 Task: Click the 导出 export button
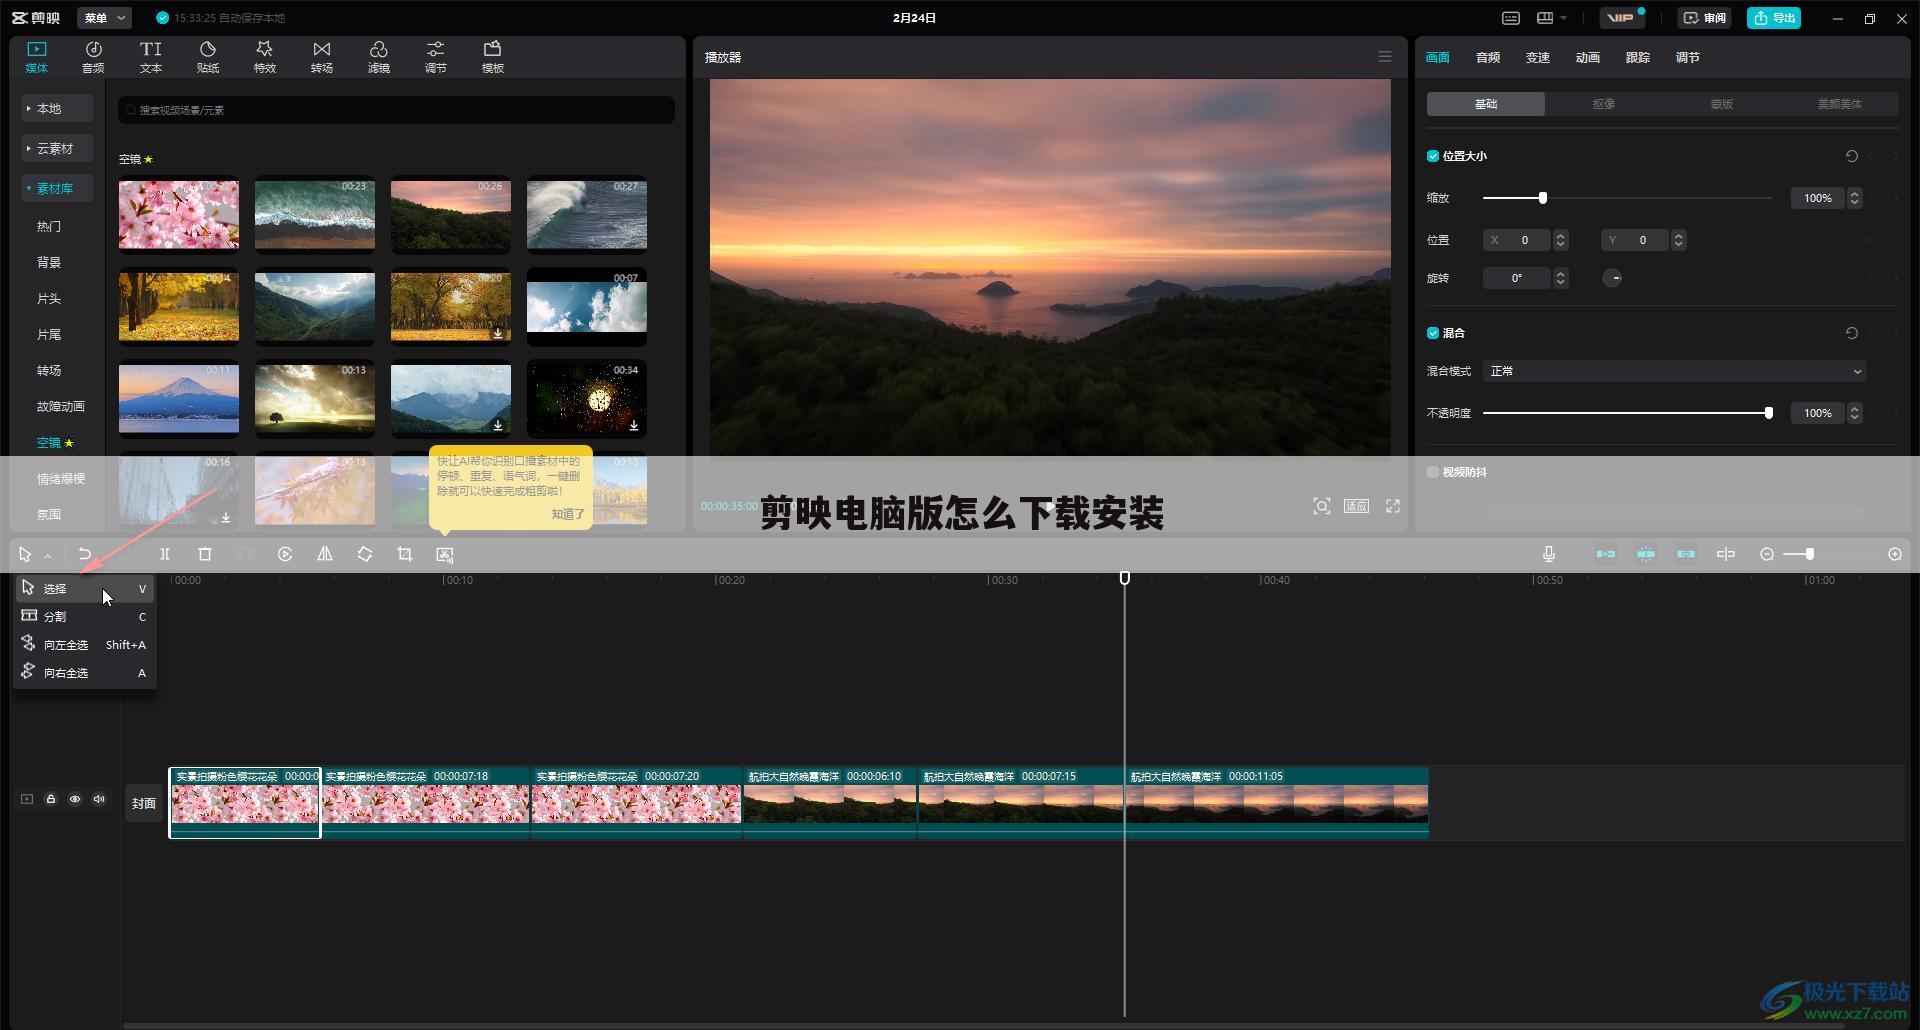tap(1774, 18)
